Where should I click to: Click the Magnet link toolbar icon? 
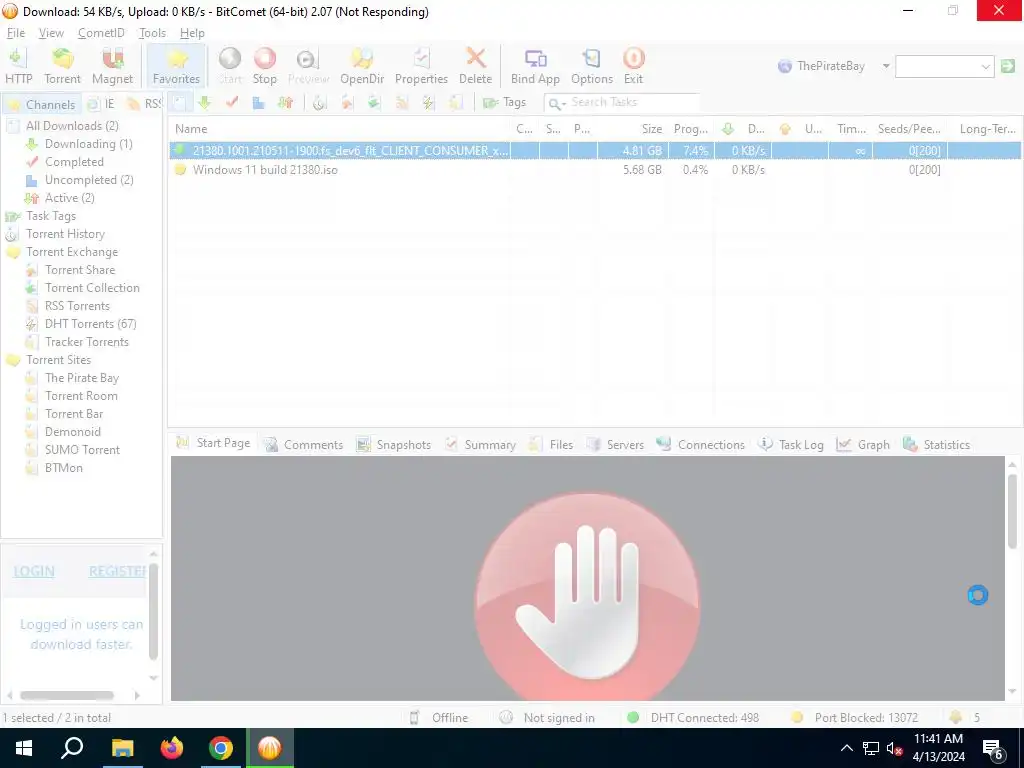click(x=112, y=66)
